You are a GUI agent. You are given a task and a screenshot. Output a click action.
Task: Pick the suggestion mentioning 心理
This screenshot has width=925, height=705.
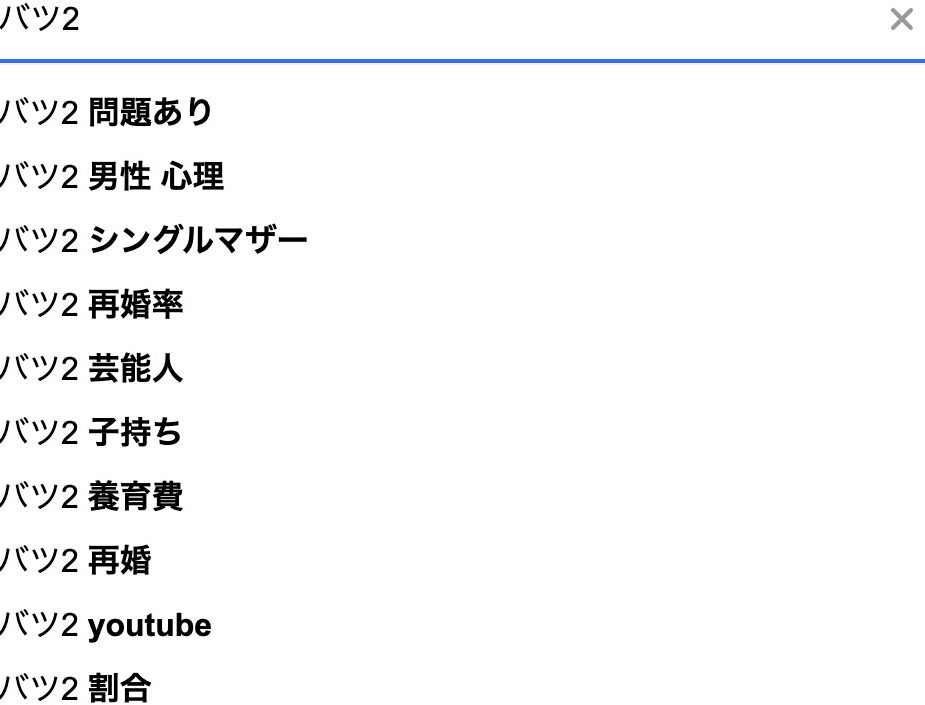coord(111,177)
